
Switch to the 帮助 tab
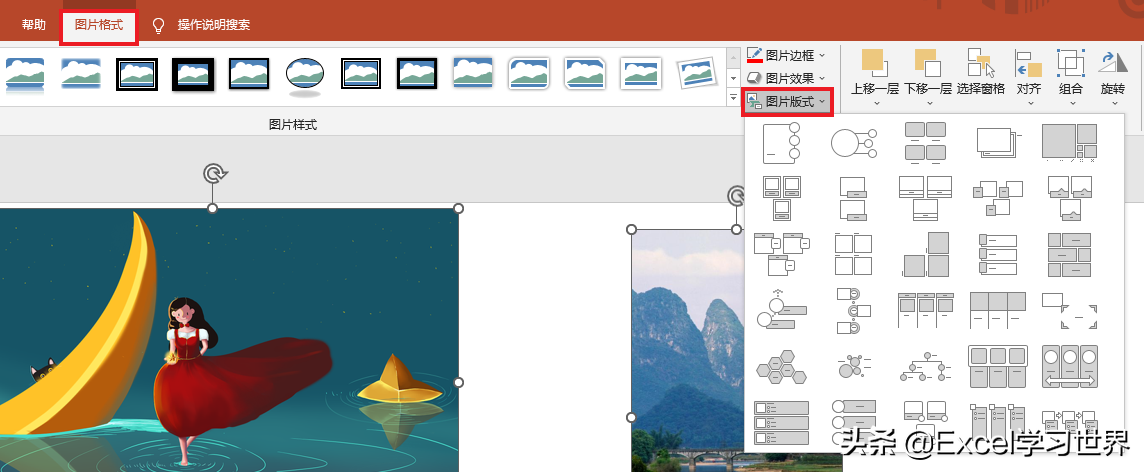click(x=34, y=25)
